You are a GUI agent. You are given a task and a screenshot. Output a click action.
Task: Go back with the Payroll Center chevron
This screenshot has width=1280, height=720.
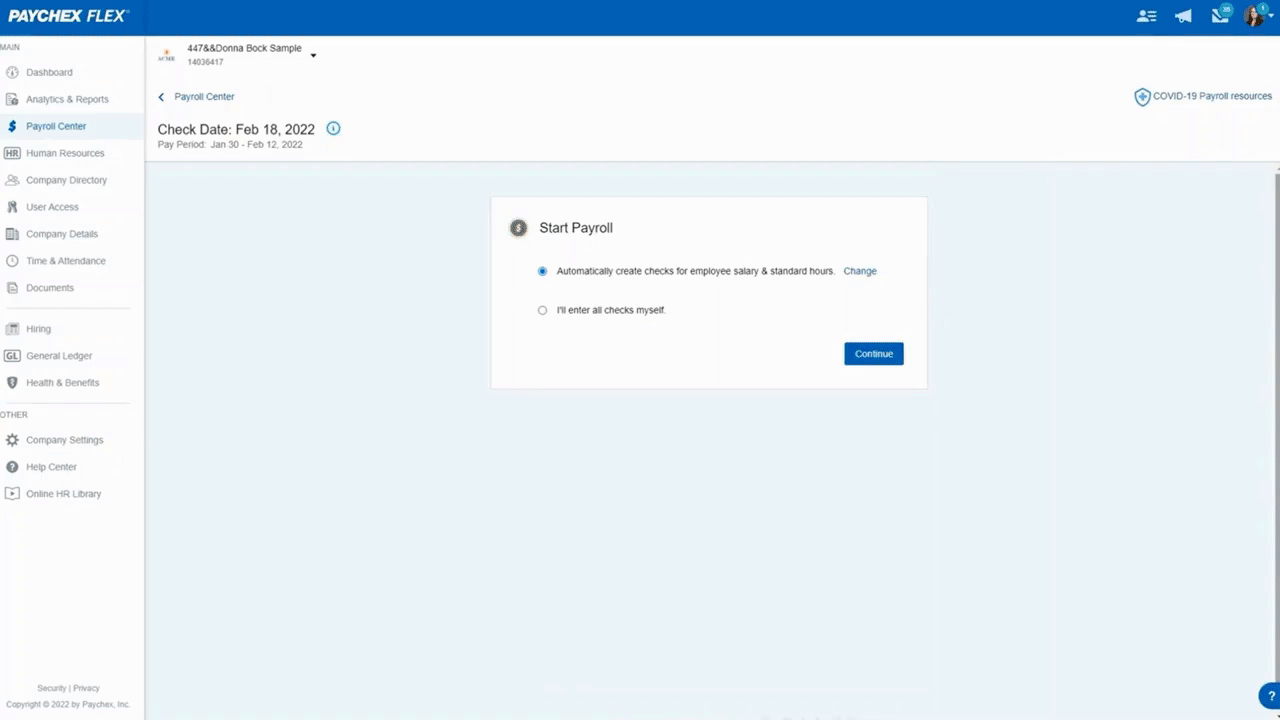(x=161, y=97)
